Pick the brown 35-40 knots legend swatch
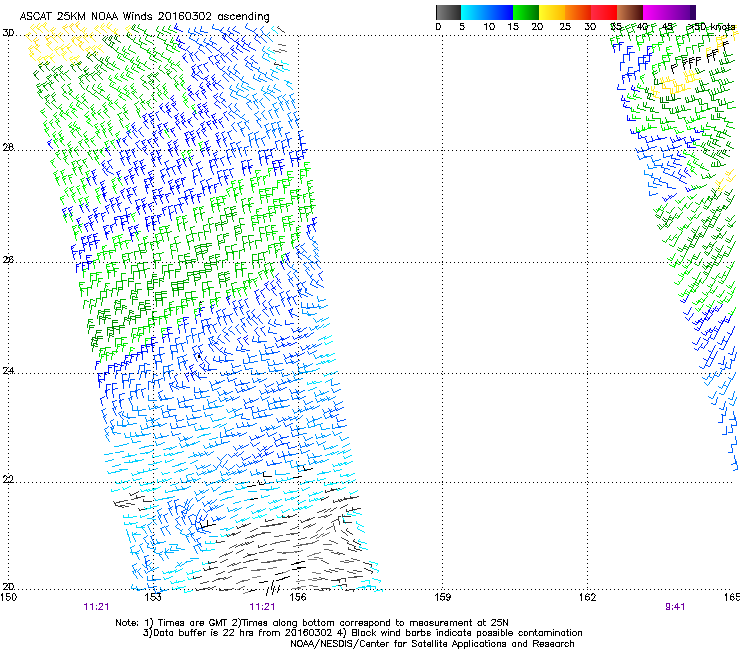The width and height of the screenshot is (740, 650). click(x=630, y=12)
